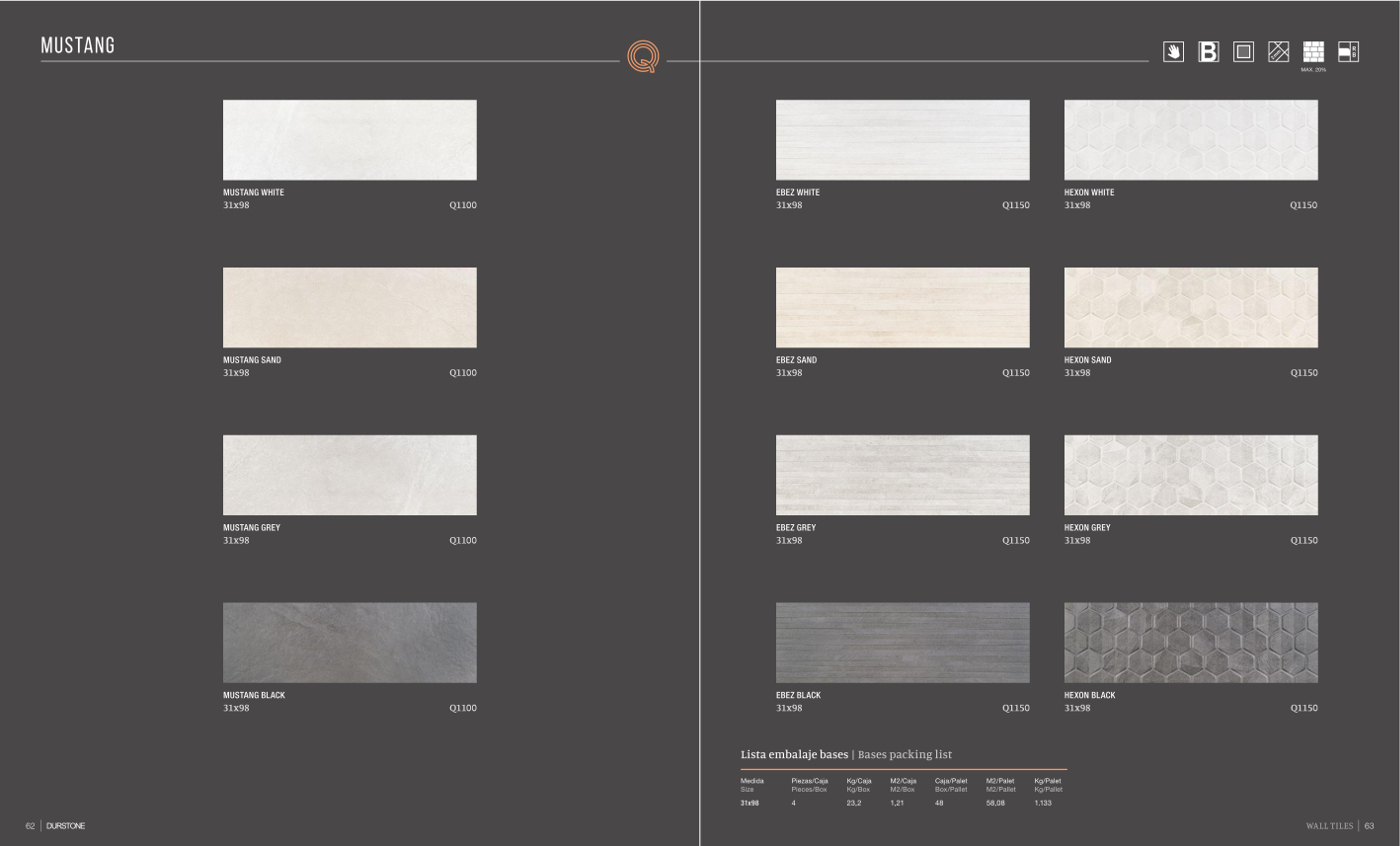Open the Ebez Sand tile image
Screen dimensions: 1400x846
[x=903, y=307]
